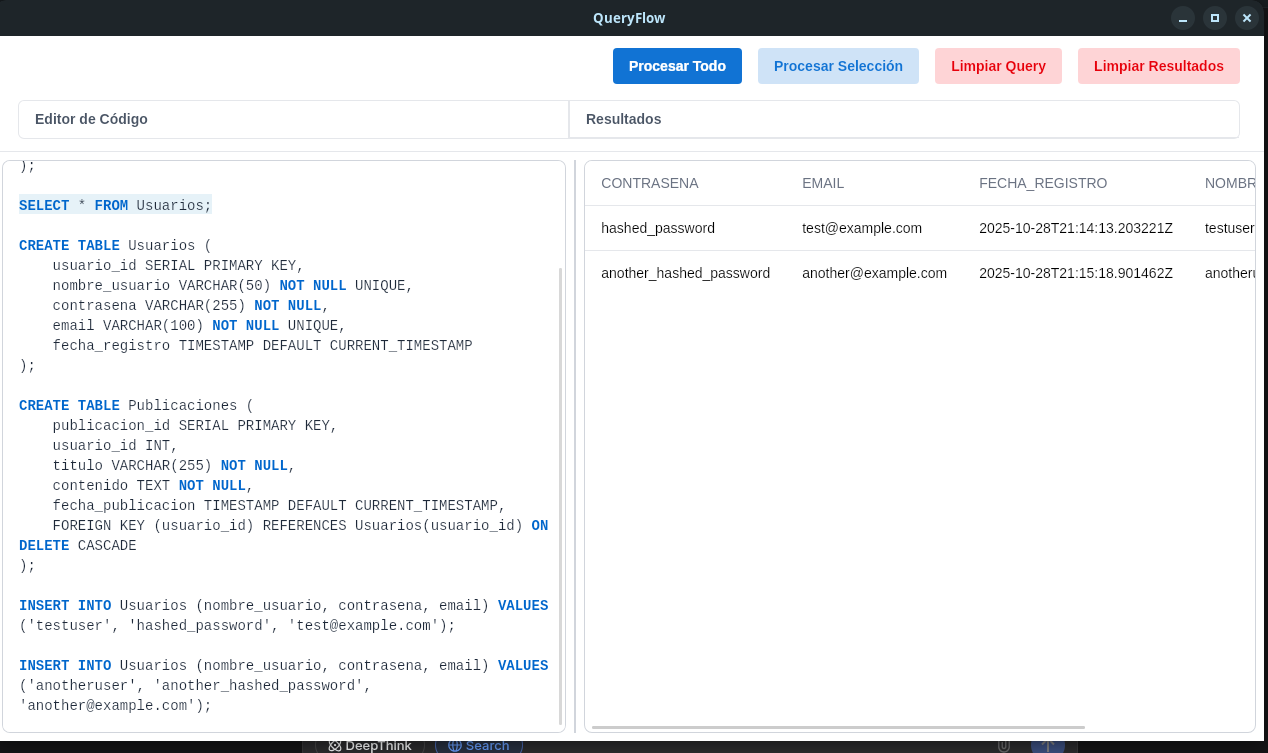Select the another_hashed_password results cell

(x=686, y=273)
